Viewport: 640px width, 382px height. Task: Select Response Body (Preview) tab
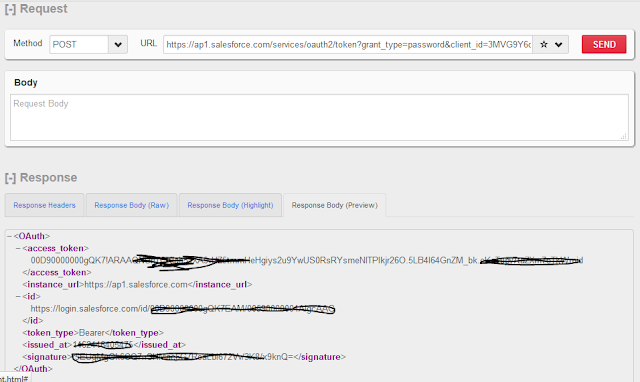click(x=334, y=205)
